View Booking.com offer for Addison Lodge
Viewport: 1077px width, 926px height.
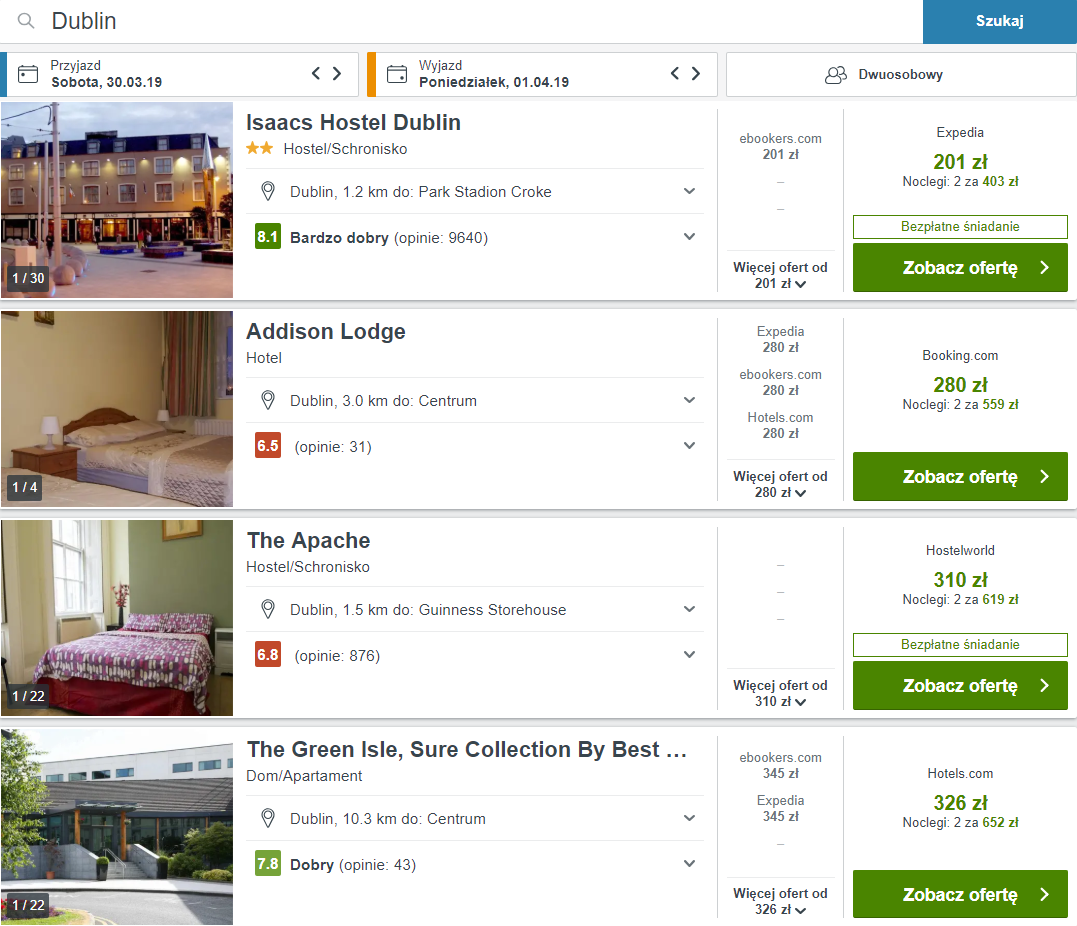pyautogui.click(x=960, y=476)
